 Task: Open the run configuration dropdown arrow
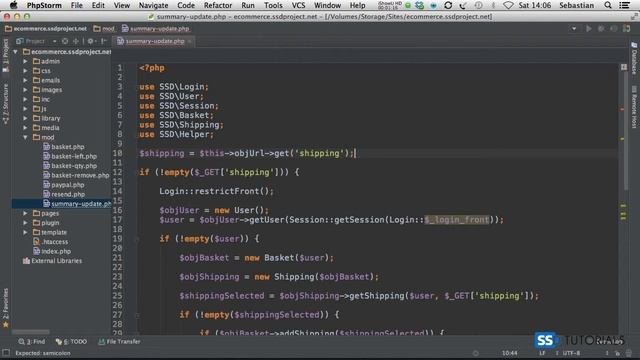click(574, 29)
